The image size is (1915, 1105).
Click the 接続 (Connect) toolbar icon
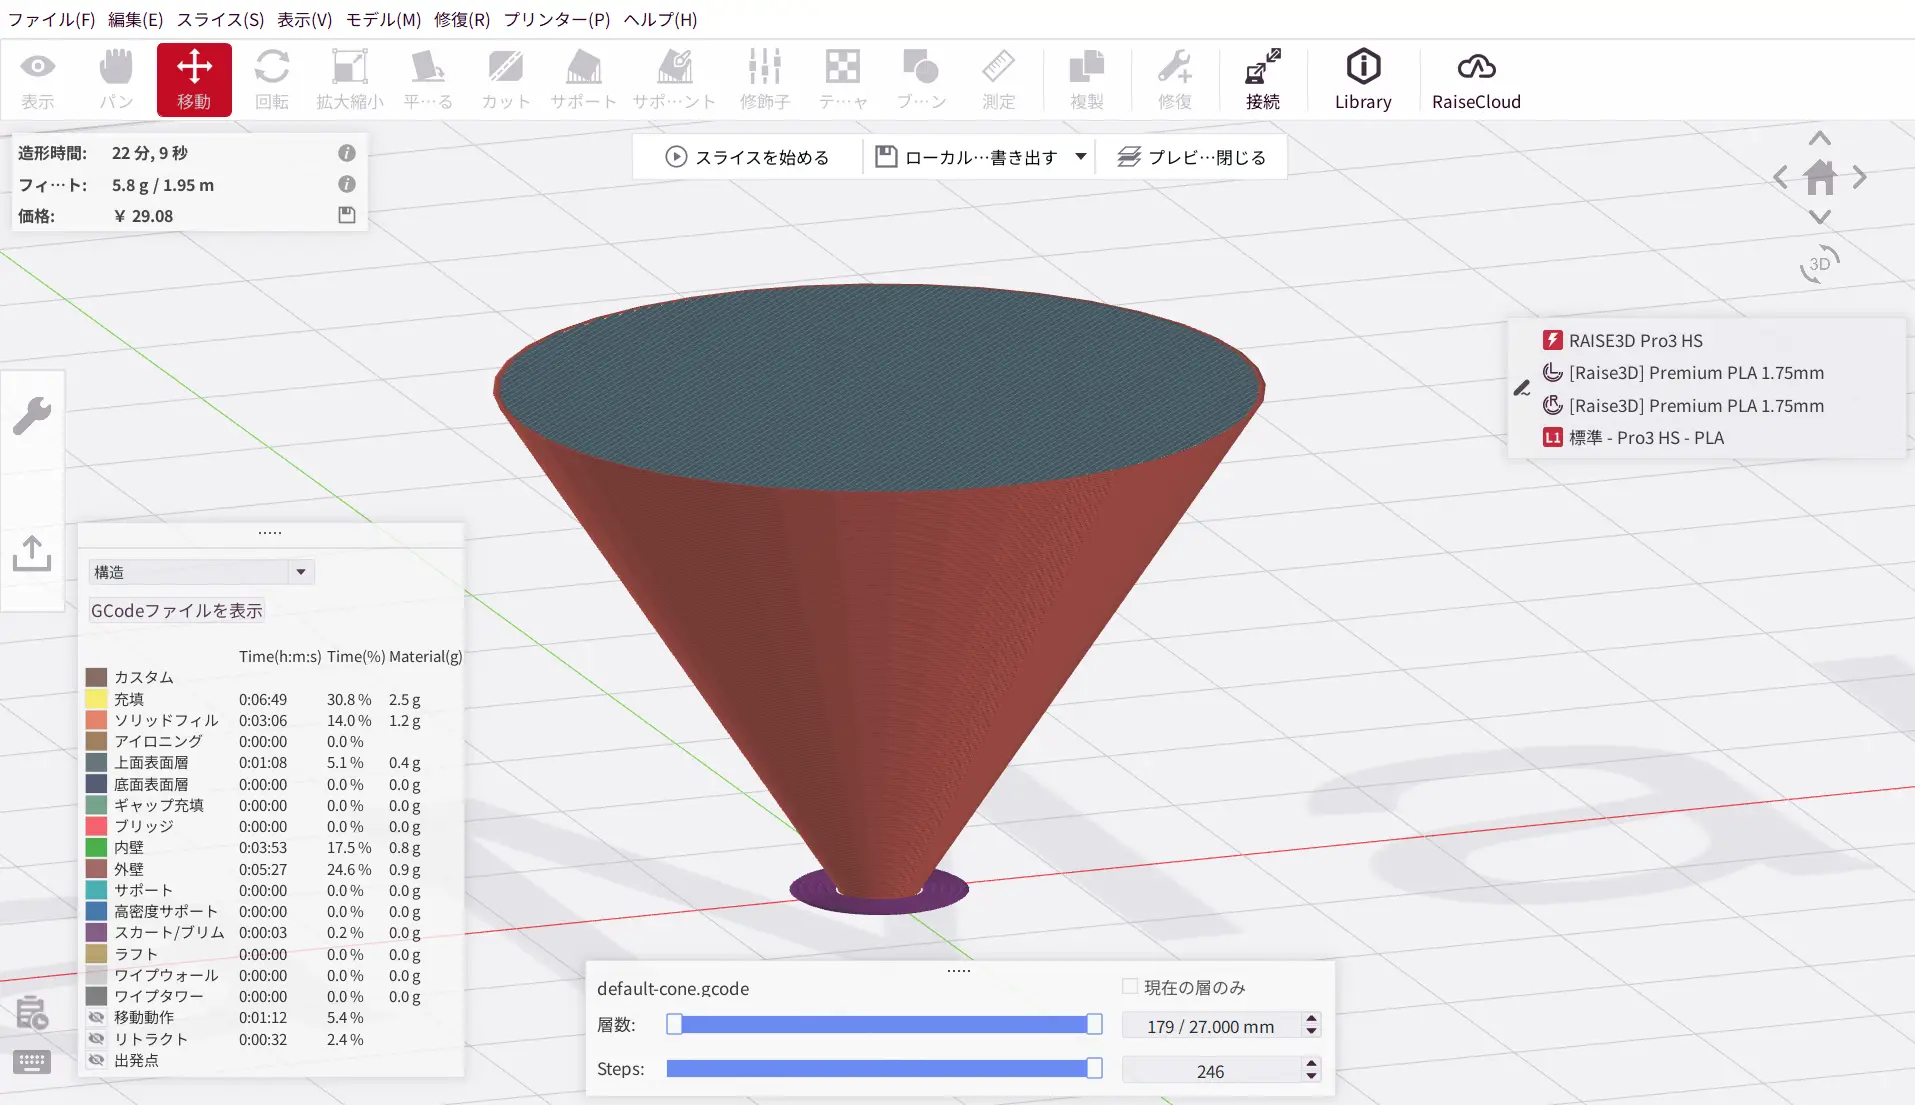click(1262, 79)
